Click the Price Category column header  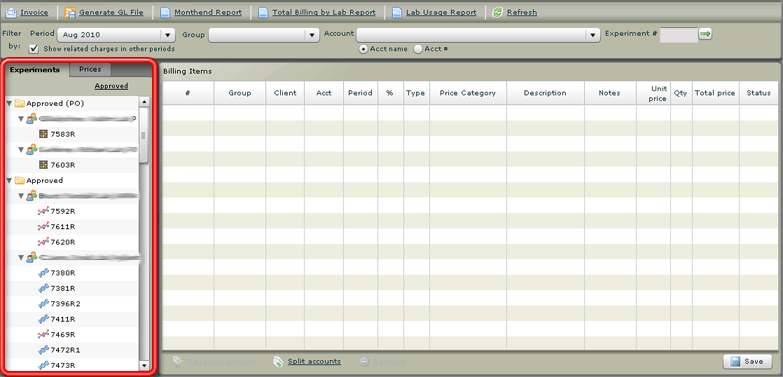point(467,93)
